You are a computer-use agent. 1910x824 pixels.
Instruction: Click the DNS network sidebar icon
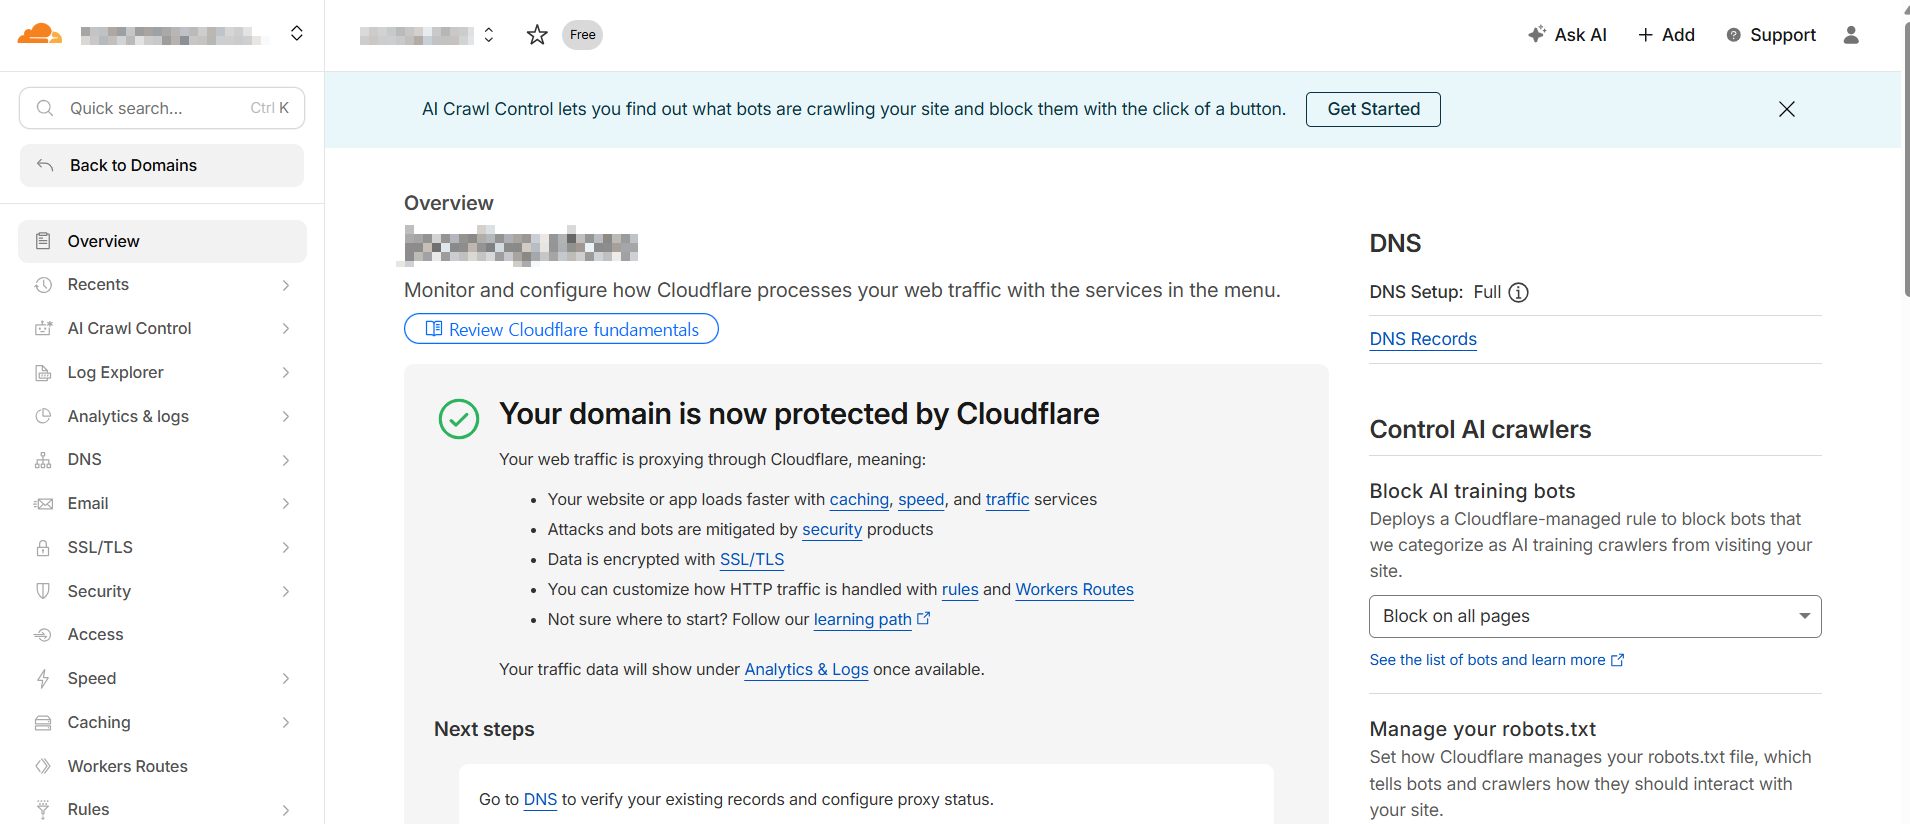click(x=43, y=460)
